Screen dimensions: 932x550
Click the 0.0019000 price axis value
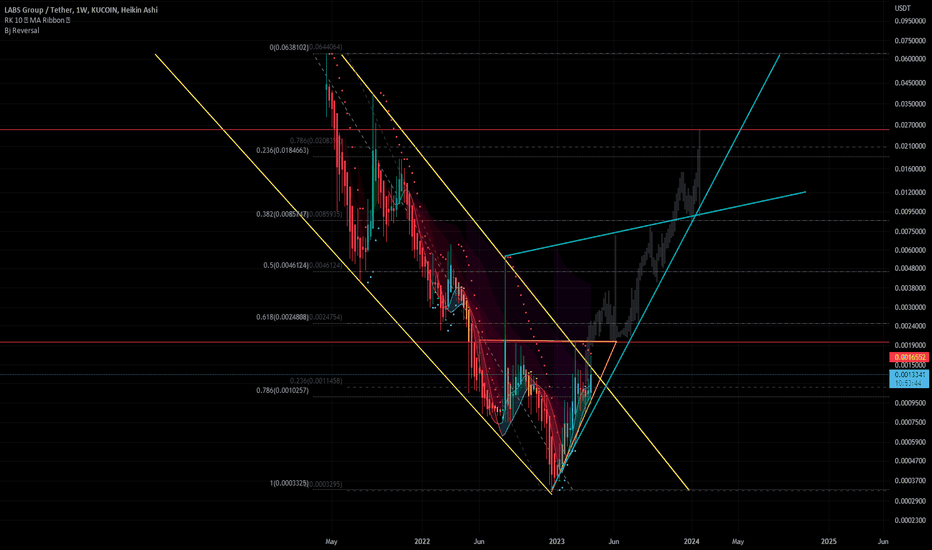(910, 345)
